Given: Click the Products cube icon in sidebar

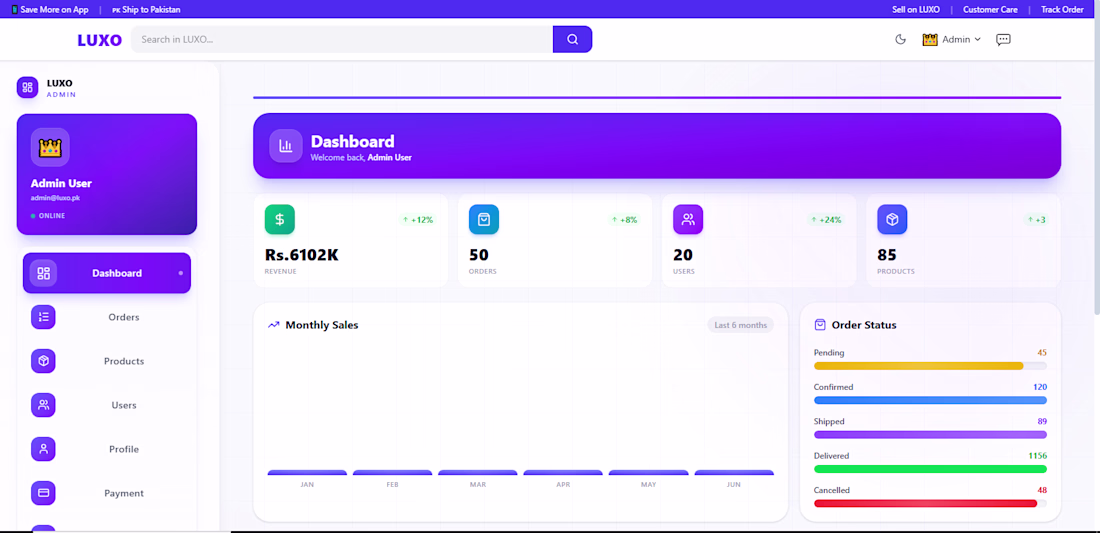Looking at the screenshot, I should [x=43, y=361].
